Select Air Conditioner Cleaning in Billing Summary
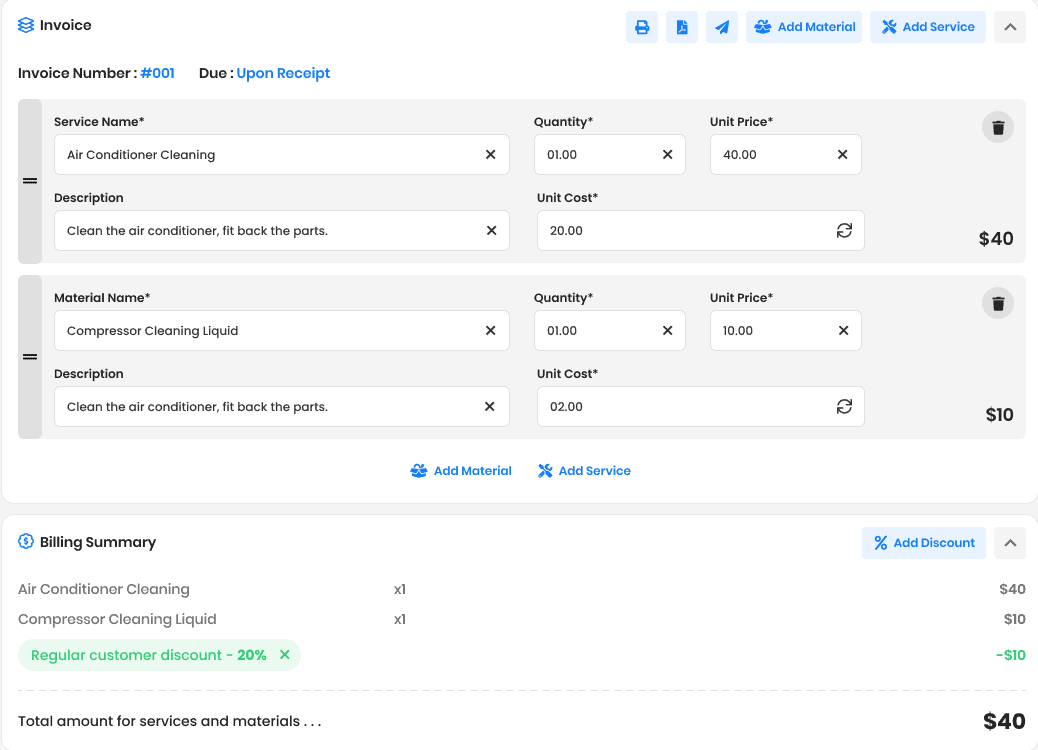This screenshot has height=750, width=1038. coord(103,589)
